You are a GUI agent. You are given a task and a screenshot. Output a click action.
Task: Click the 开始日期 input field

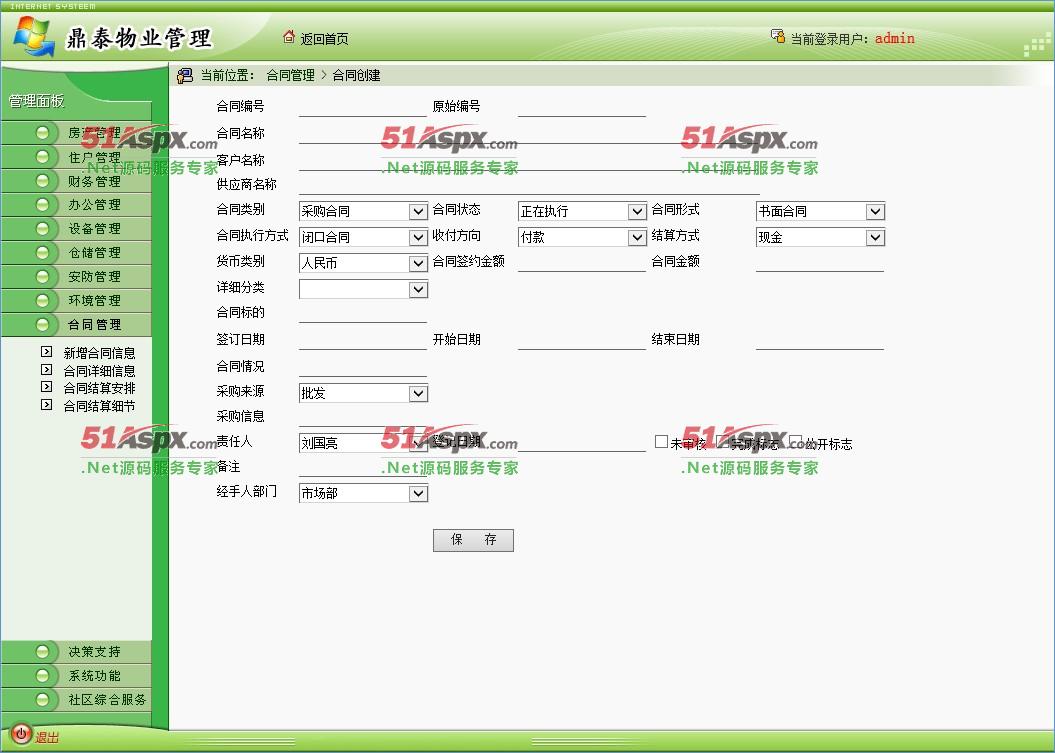tap(582, 340)
